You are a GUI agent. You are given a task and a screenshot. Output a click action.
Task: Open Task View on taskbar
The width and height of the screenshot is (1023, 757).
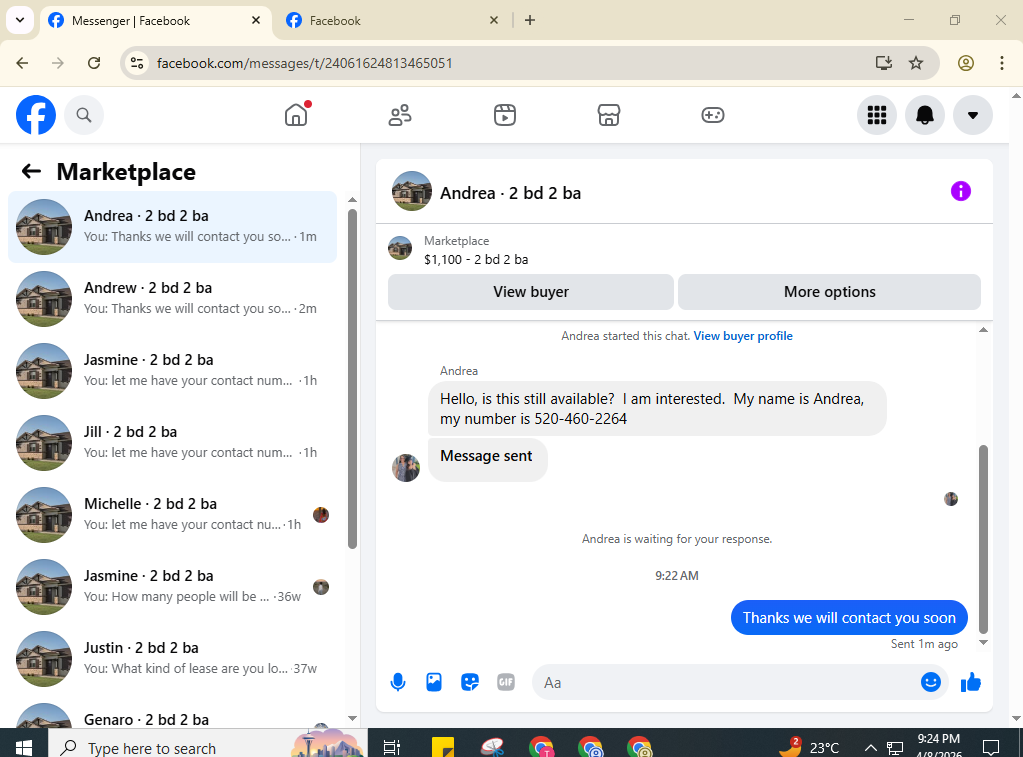pos(391,747)
